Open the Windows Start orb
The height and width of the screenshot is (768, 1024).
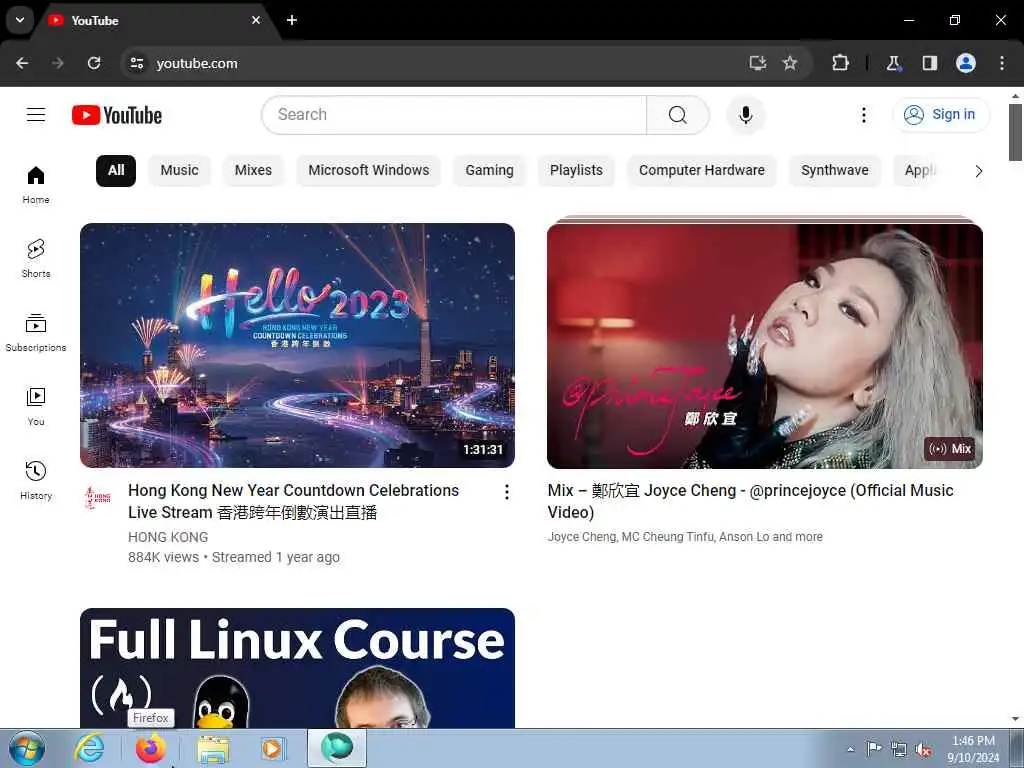coord(27,748)
